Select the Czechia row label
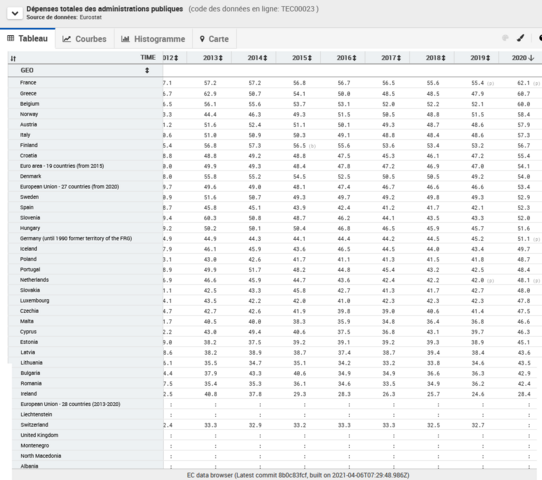Viewport: 542px width, 480px height. coord(29,311)
